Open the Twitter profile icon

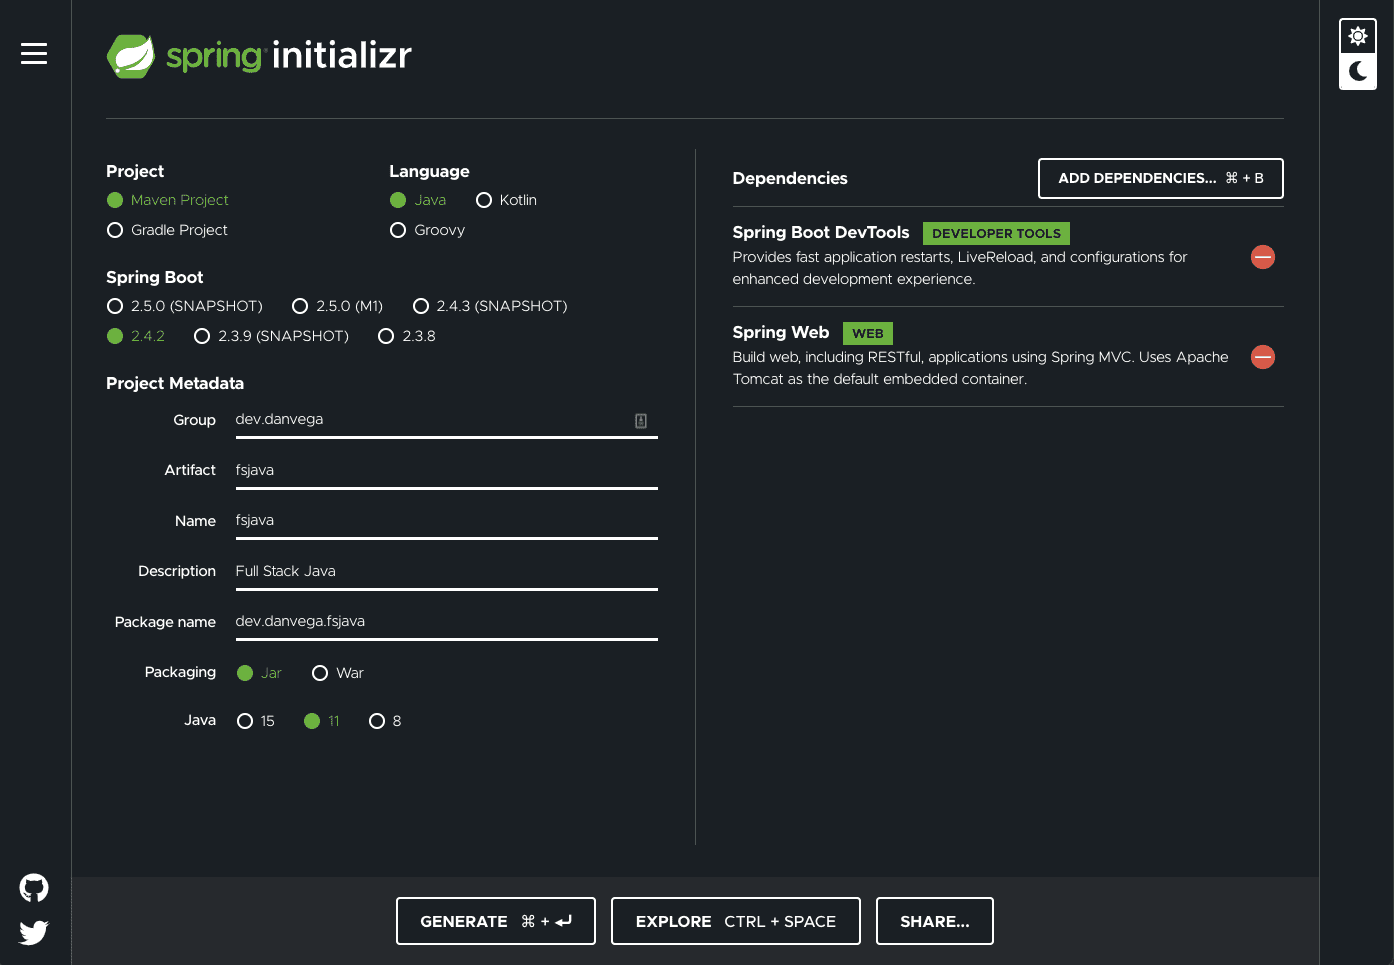(x=33, y=932)
